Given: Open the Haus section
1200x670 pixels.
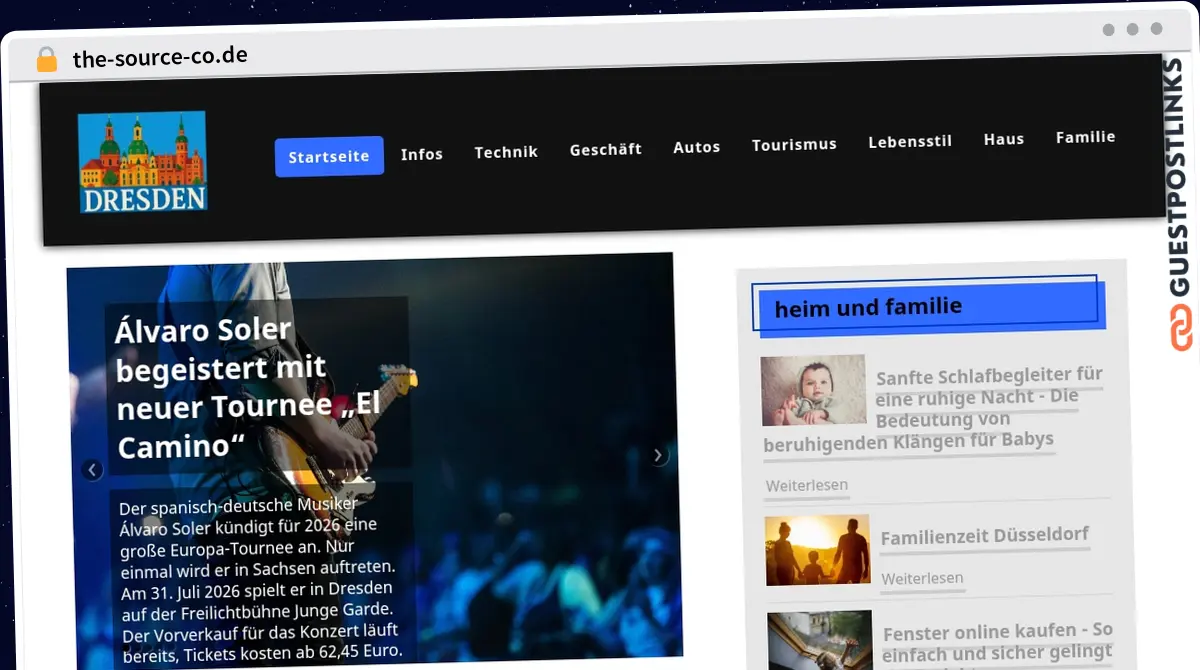Looking at the screenshot, I should 1004,139.
